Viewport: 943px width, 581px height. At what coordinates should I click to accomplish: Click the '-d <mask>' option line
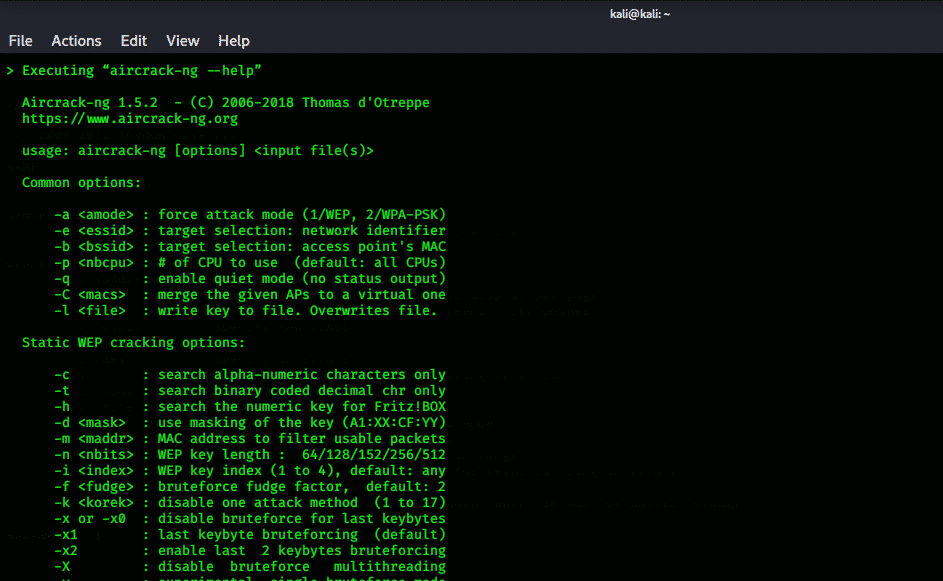[250, 422]
